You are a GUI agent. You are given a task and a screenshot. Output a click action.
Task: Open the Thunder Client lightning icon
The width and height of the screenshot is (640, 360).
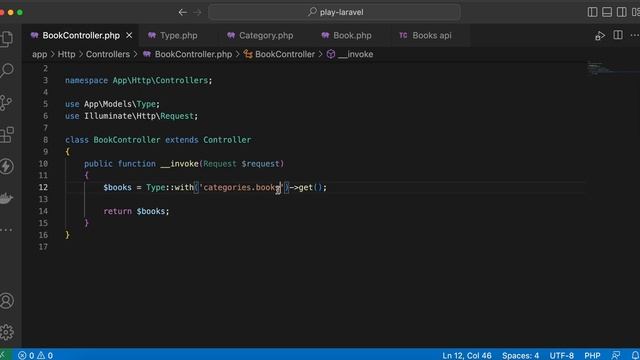[7, 166]
